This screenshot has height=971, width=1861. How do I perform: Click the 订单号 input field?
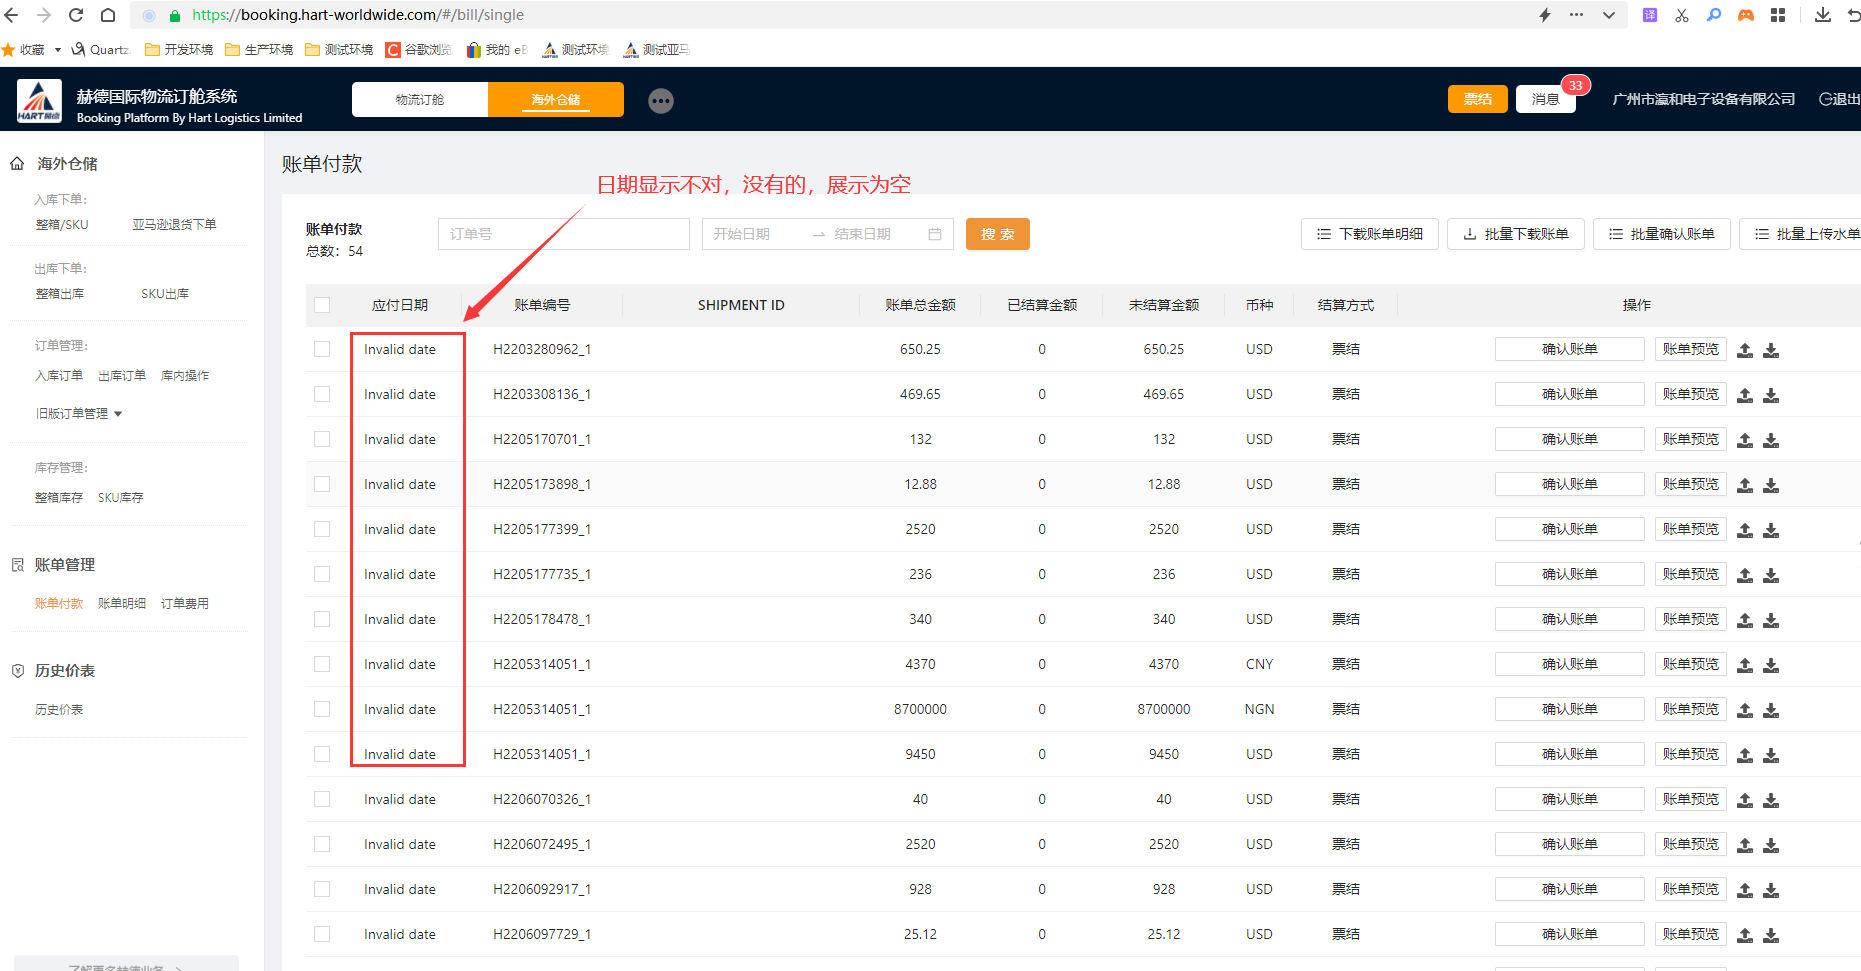pos(564,234)
